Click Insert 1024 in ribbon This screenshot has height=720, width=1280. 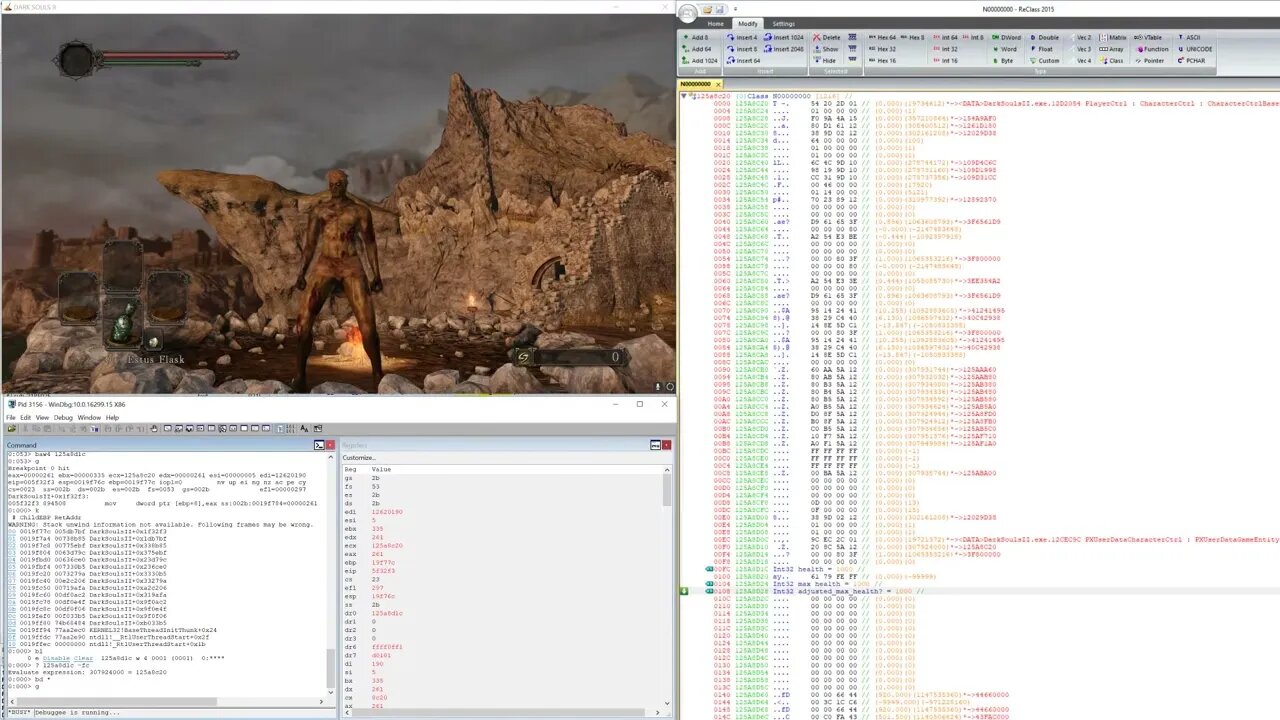(784, 37)
